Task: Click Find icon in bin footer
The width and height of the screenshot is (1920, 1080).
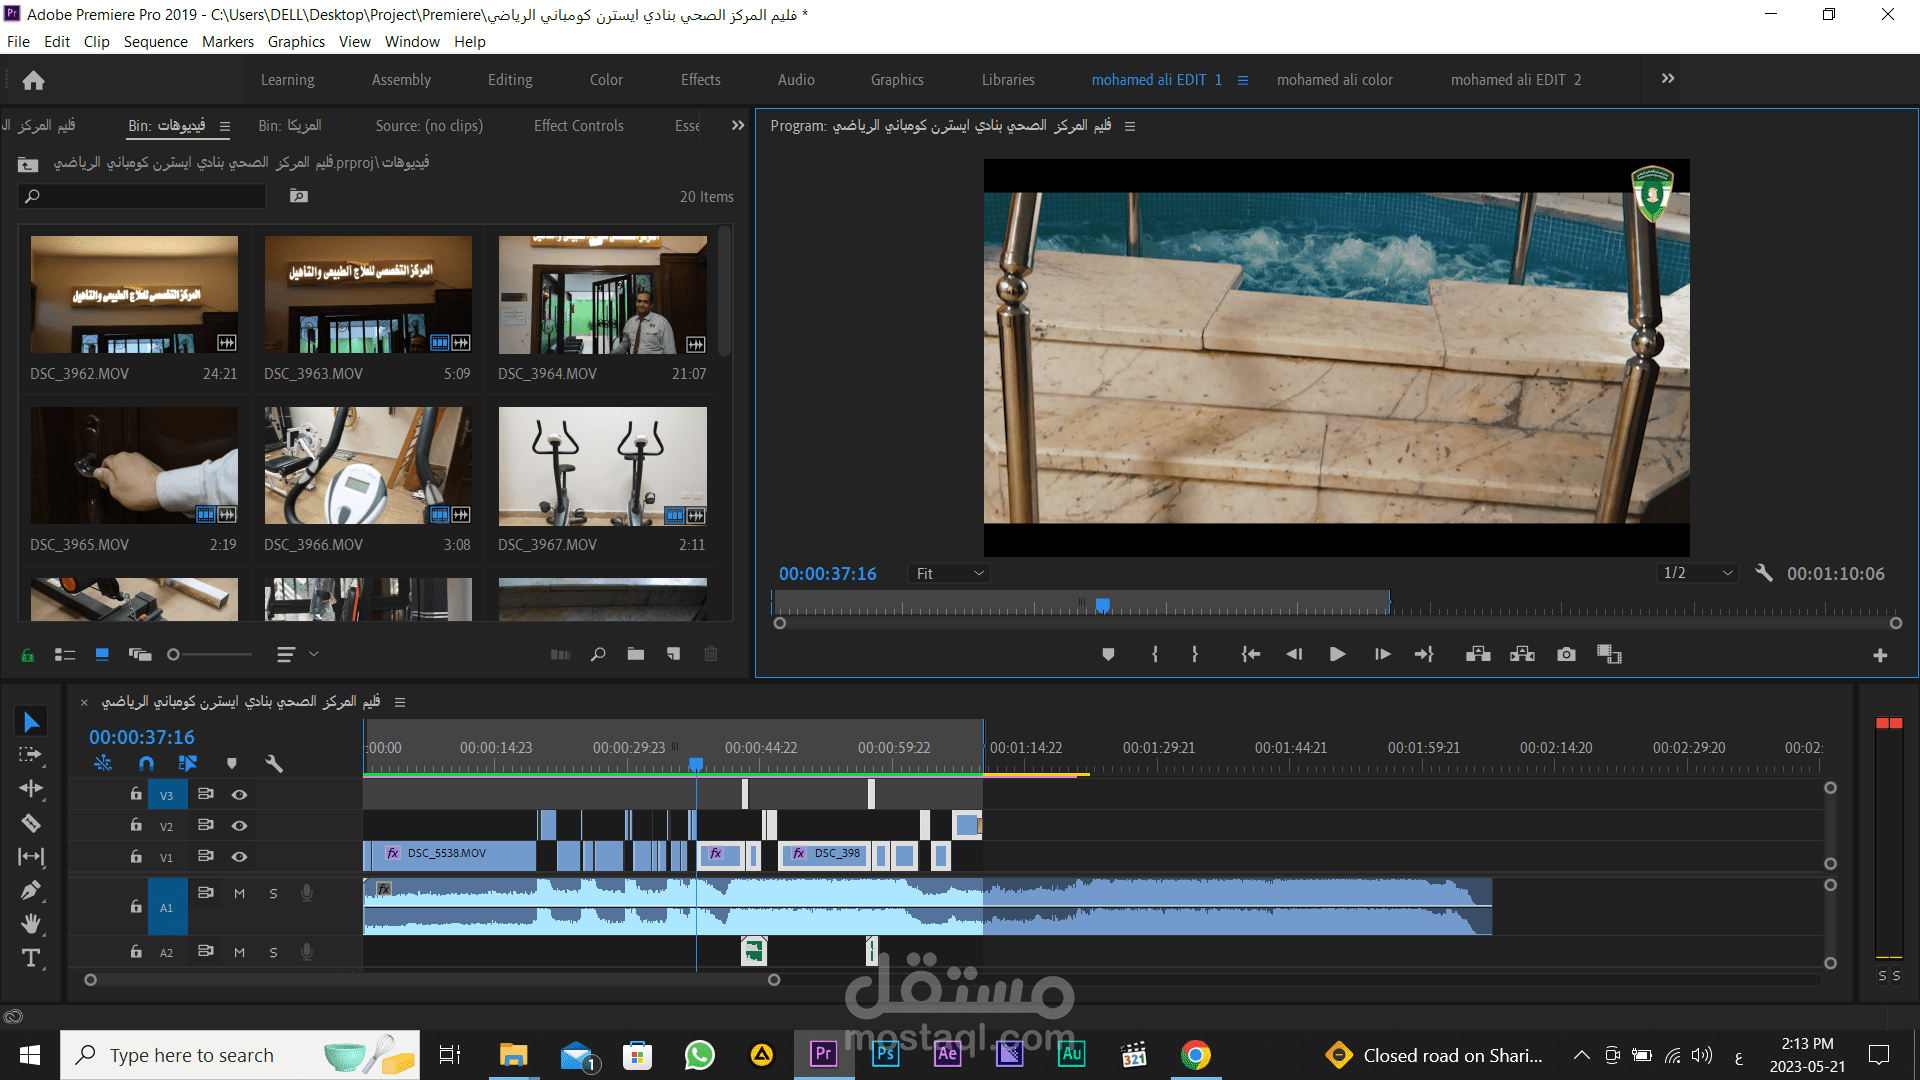Action: tap(598, 654)
